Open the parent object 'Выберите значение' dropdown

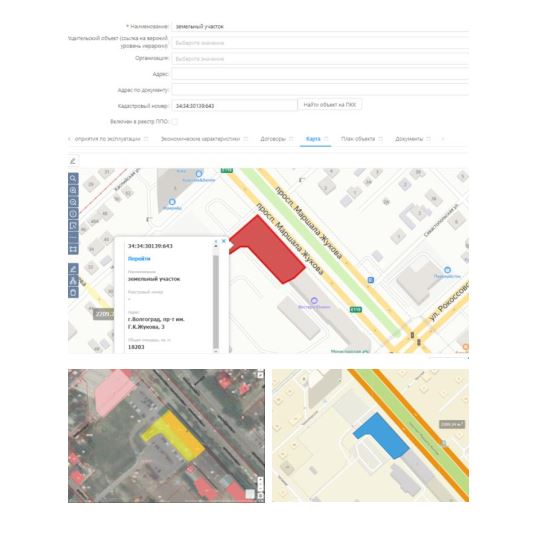coord(320,43)
